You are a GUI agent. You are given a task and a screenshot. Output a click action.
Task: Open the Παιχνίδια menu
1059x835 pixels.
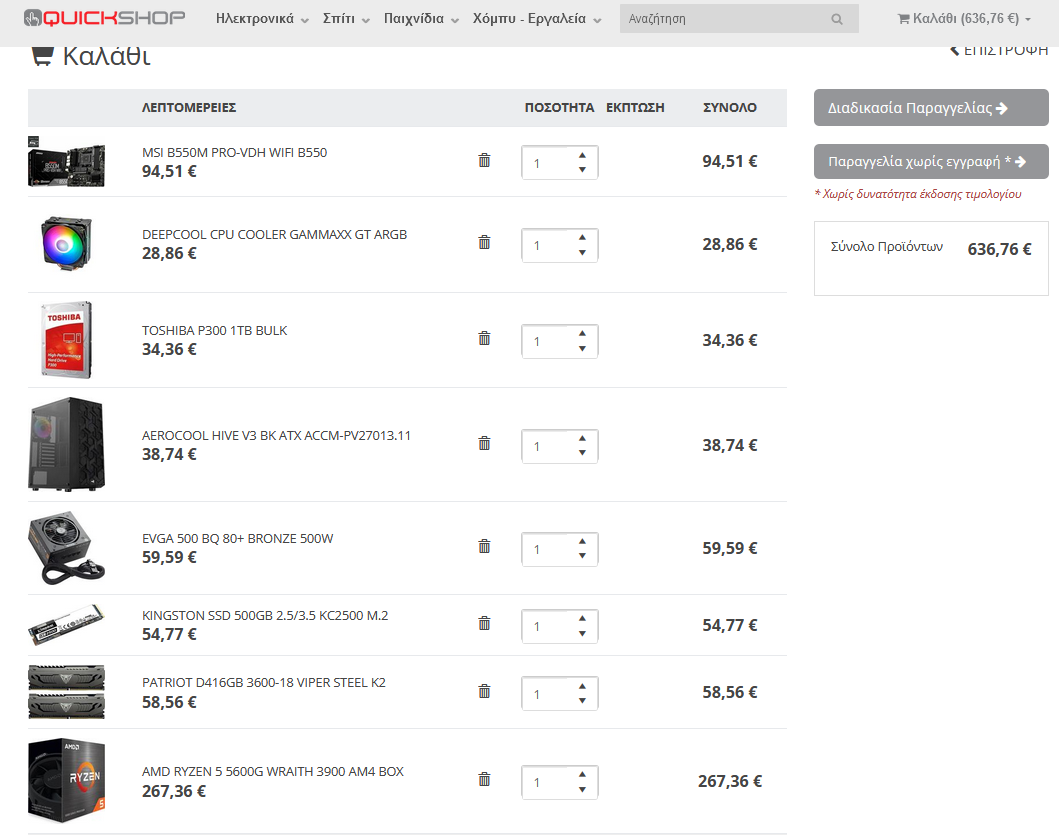[421, 19]
